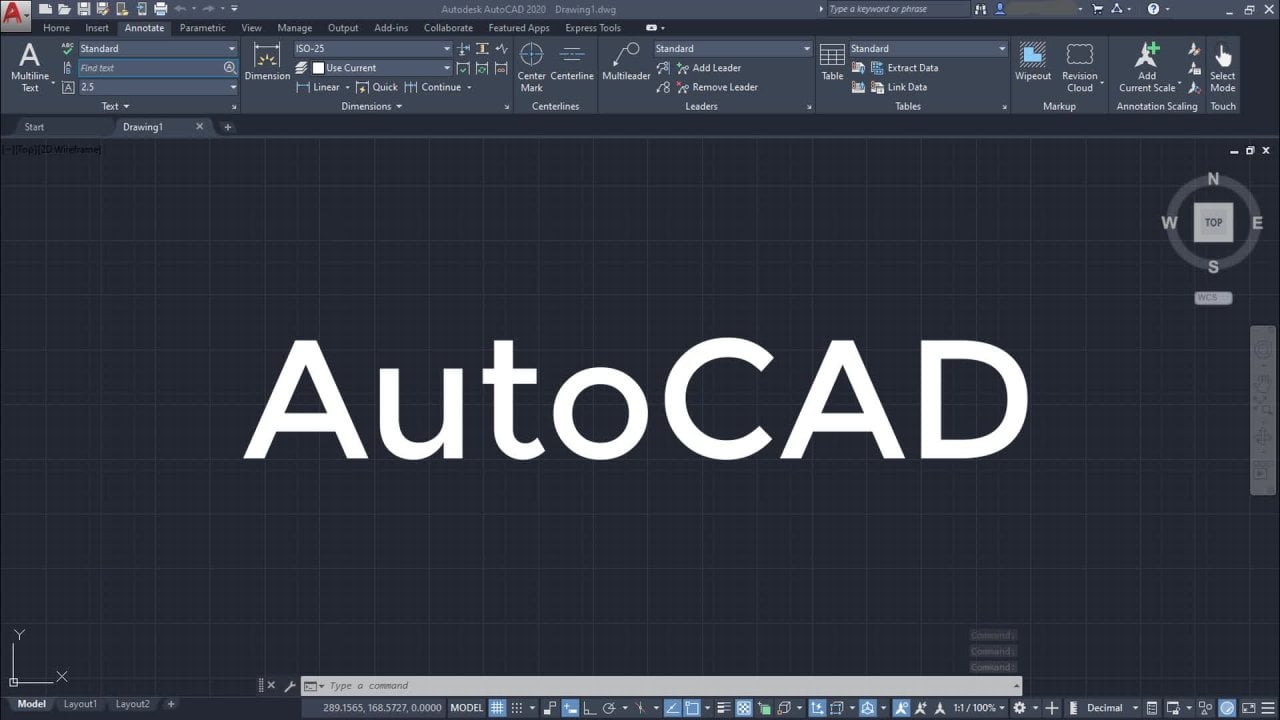Switch to the Parametric ribbon tab

coord(202,28)
